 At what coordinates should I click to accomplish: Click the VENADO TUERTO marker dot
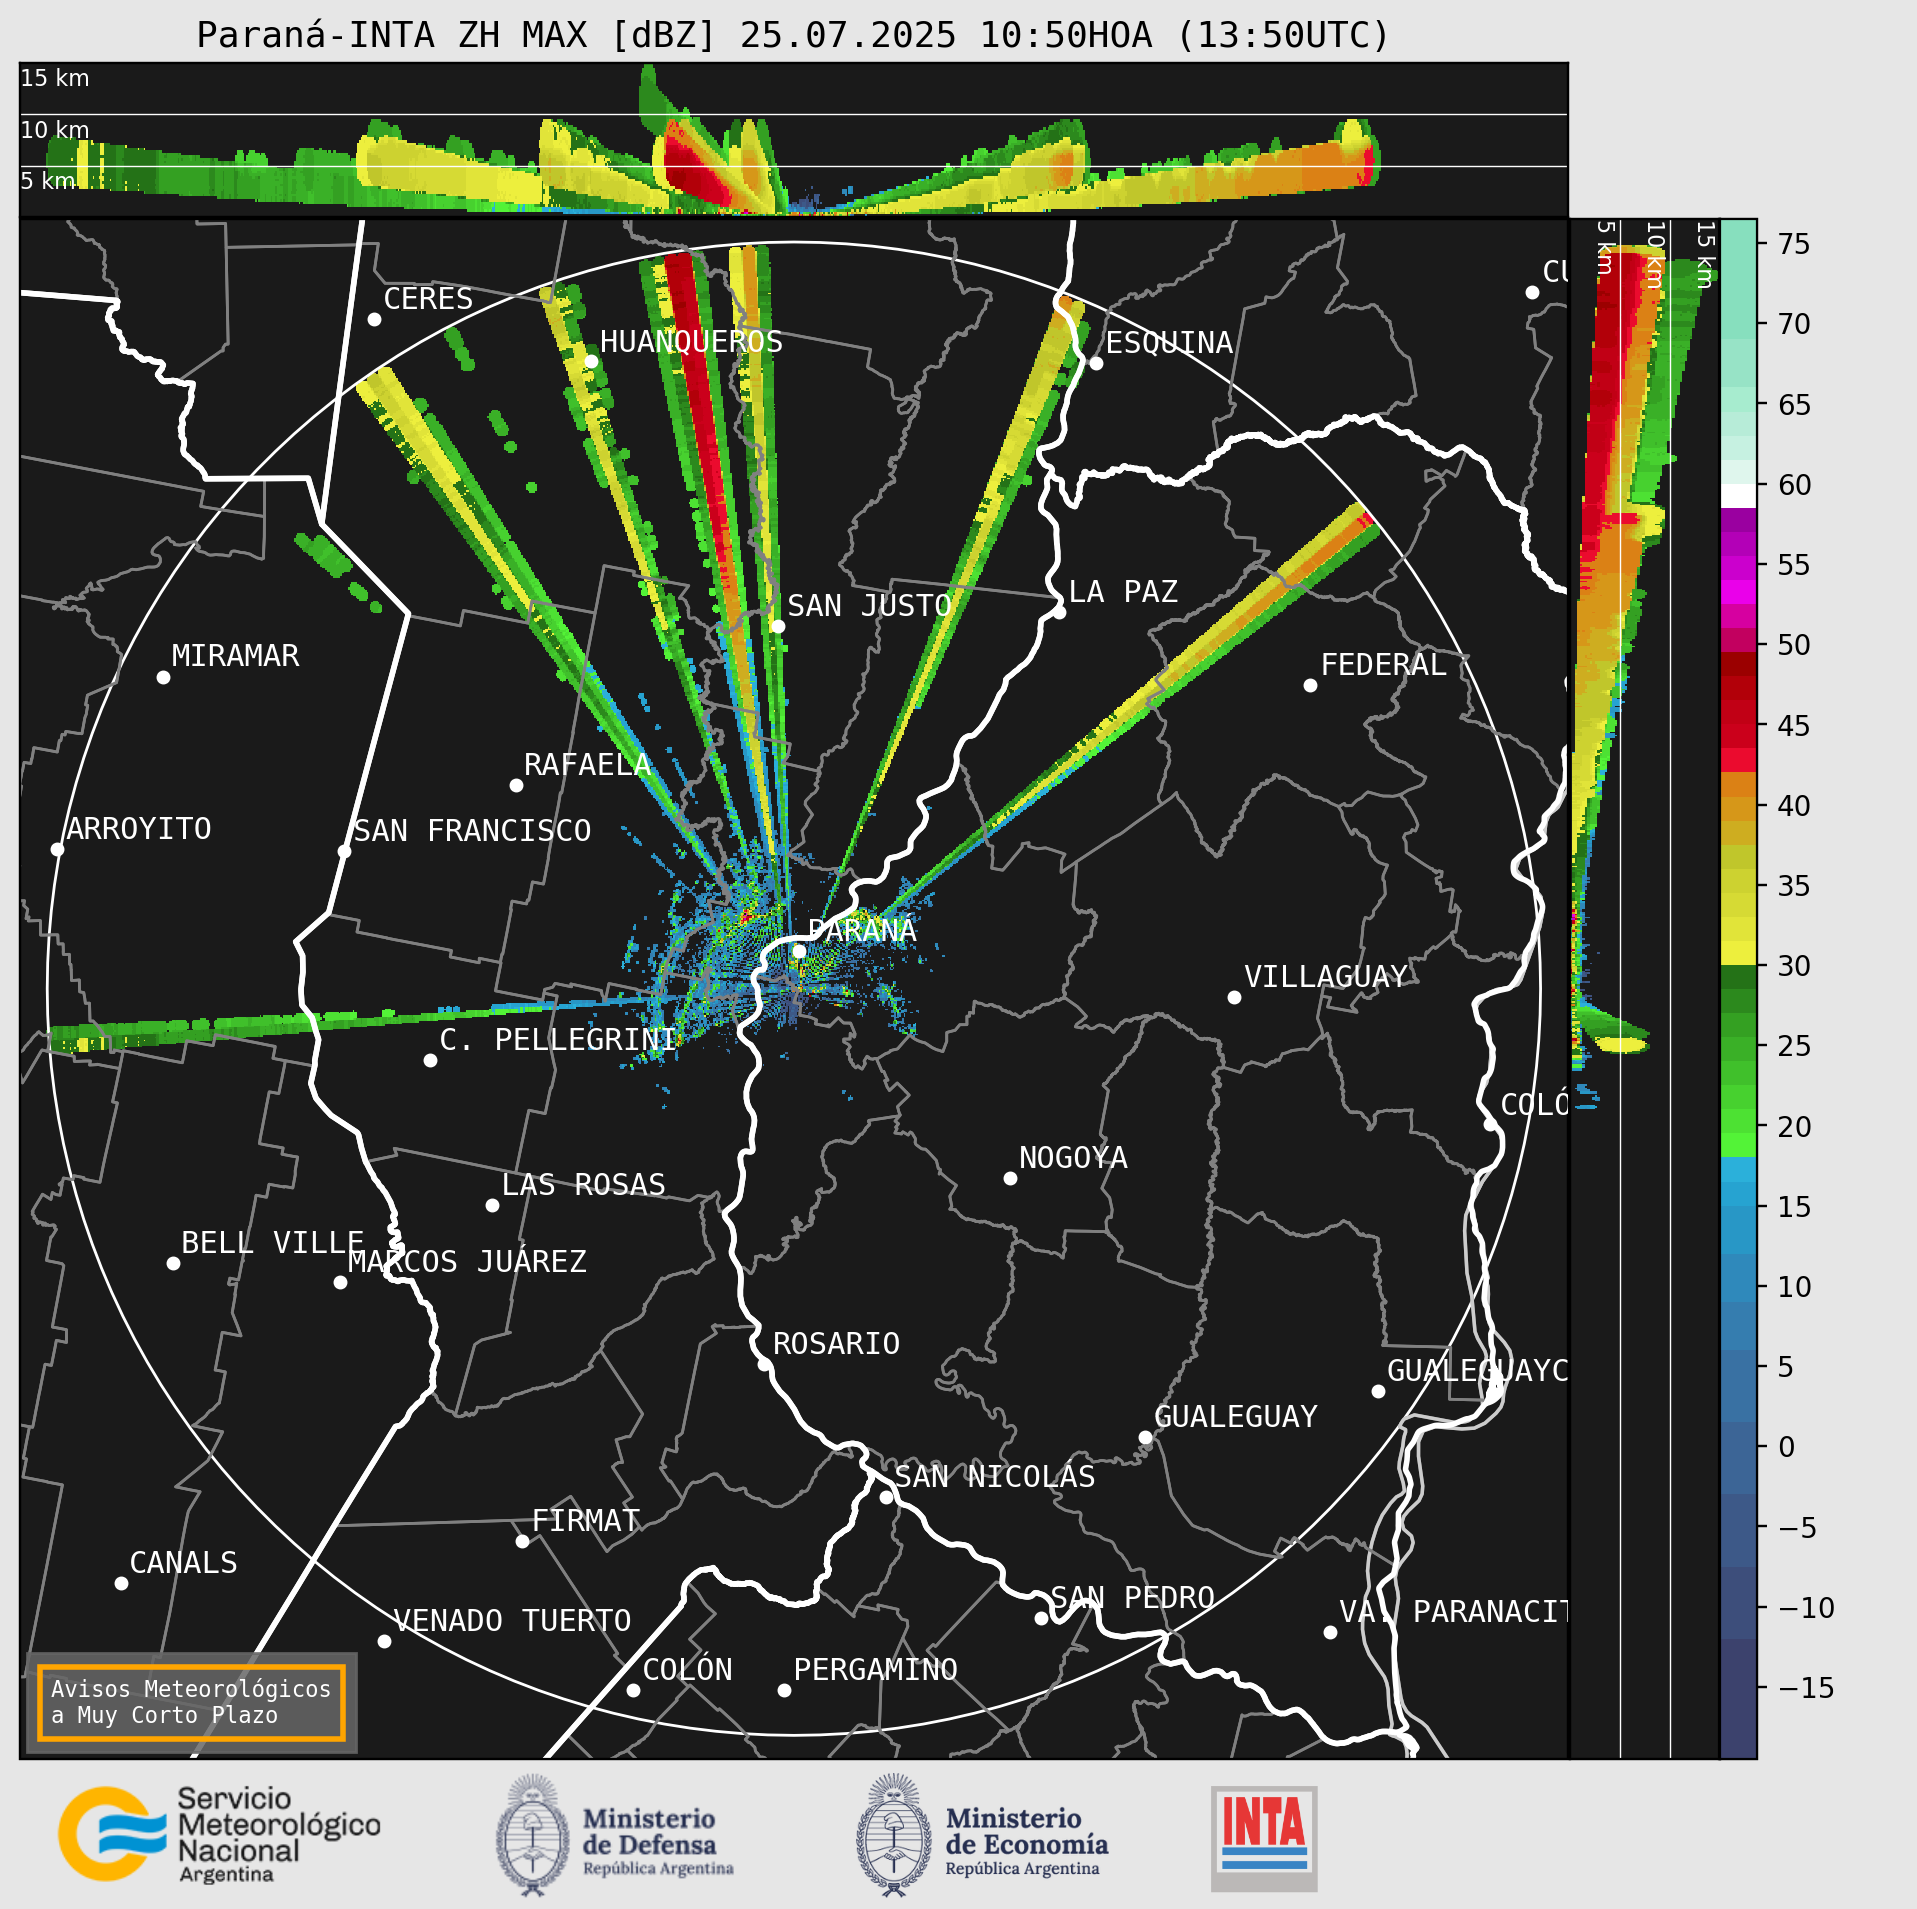pyautogui.click(x=384, y=1641)
